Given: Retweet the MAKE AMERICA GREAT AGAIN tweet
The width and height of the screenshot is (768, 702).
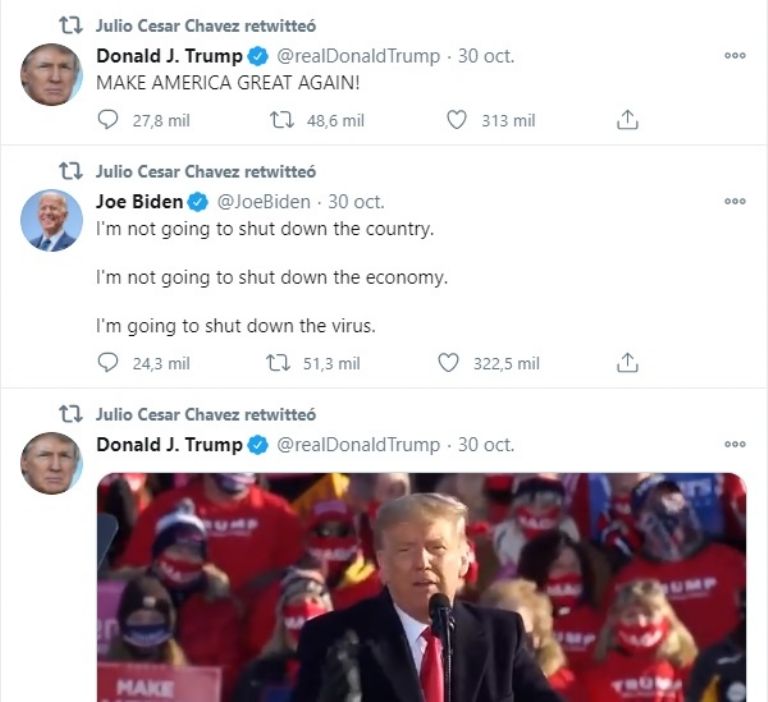Looking at the screenshot, I should pyautogui.click(x=283, y=120).
